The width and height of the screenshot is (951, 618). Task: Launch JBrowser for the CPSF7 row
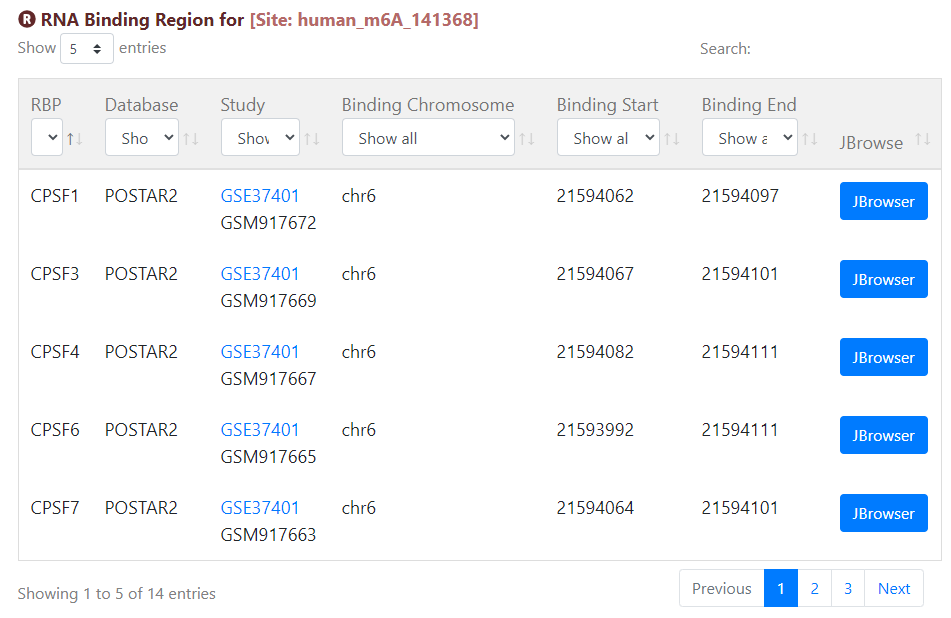[883, 513]
